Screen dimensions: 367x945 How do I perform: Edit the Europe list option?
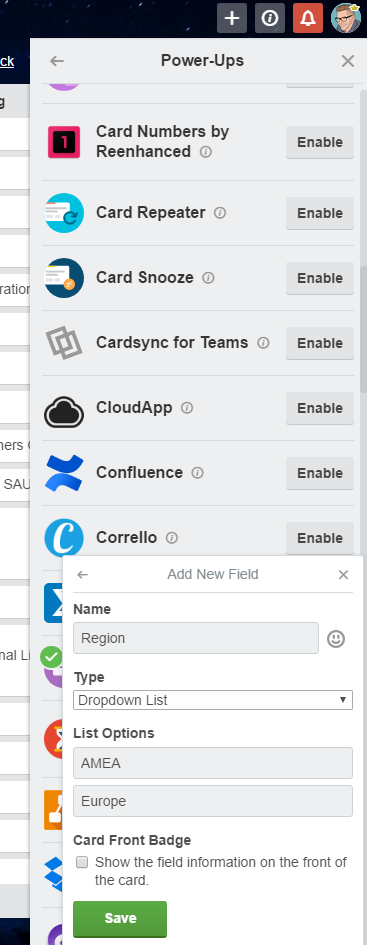pos(213,801)
